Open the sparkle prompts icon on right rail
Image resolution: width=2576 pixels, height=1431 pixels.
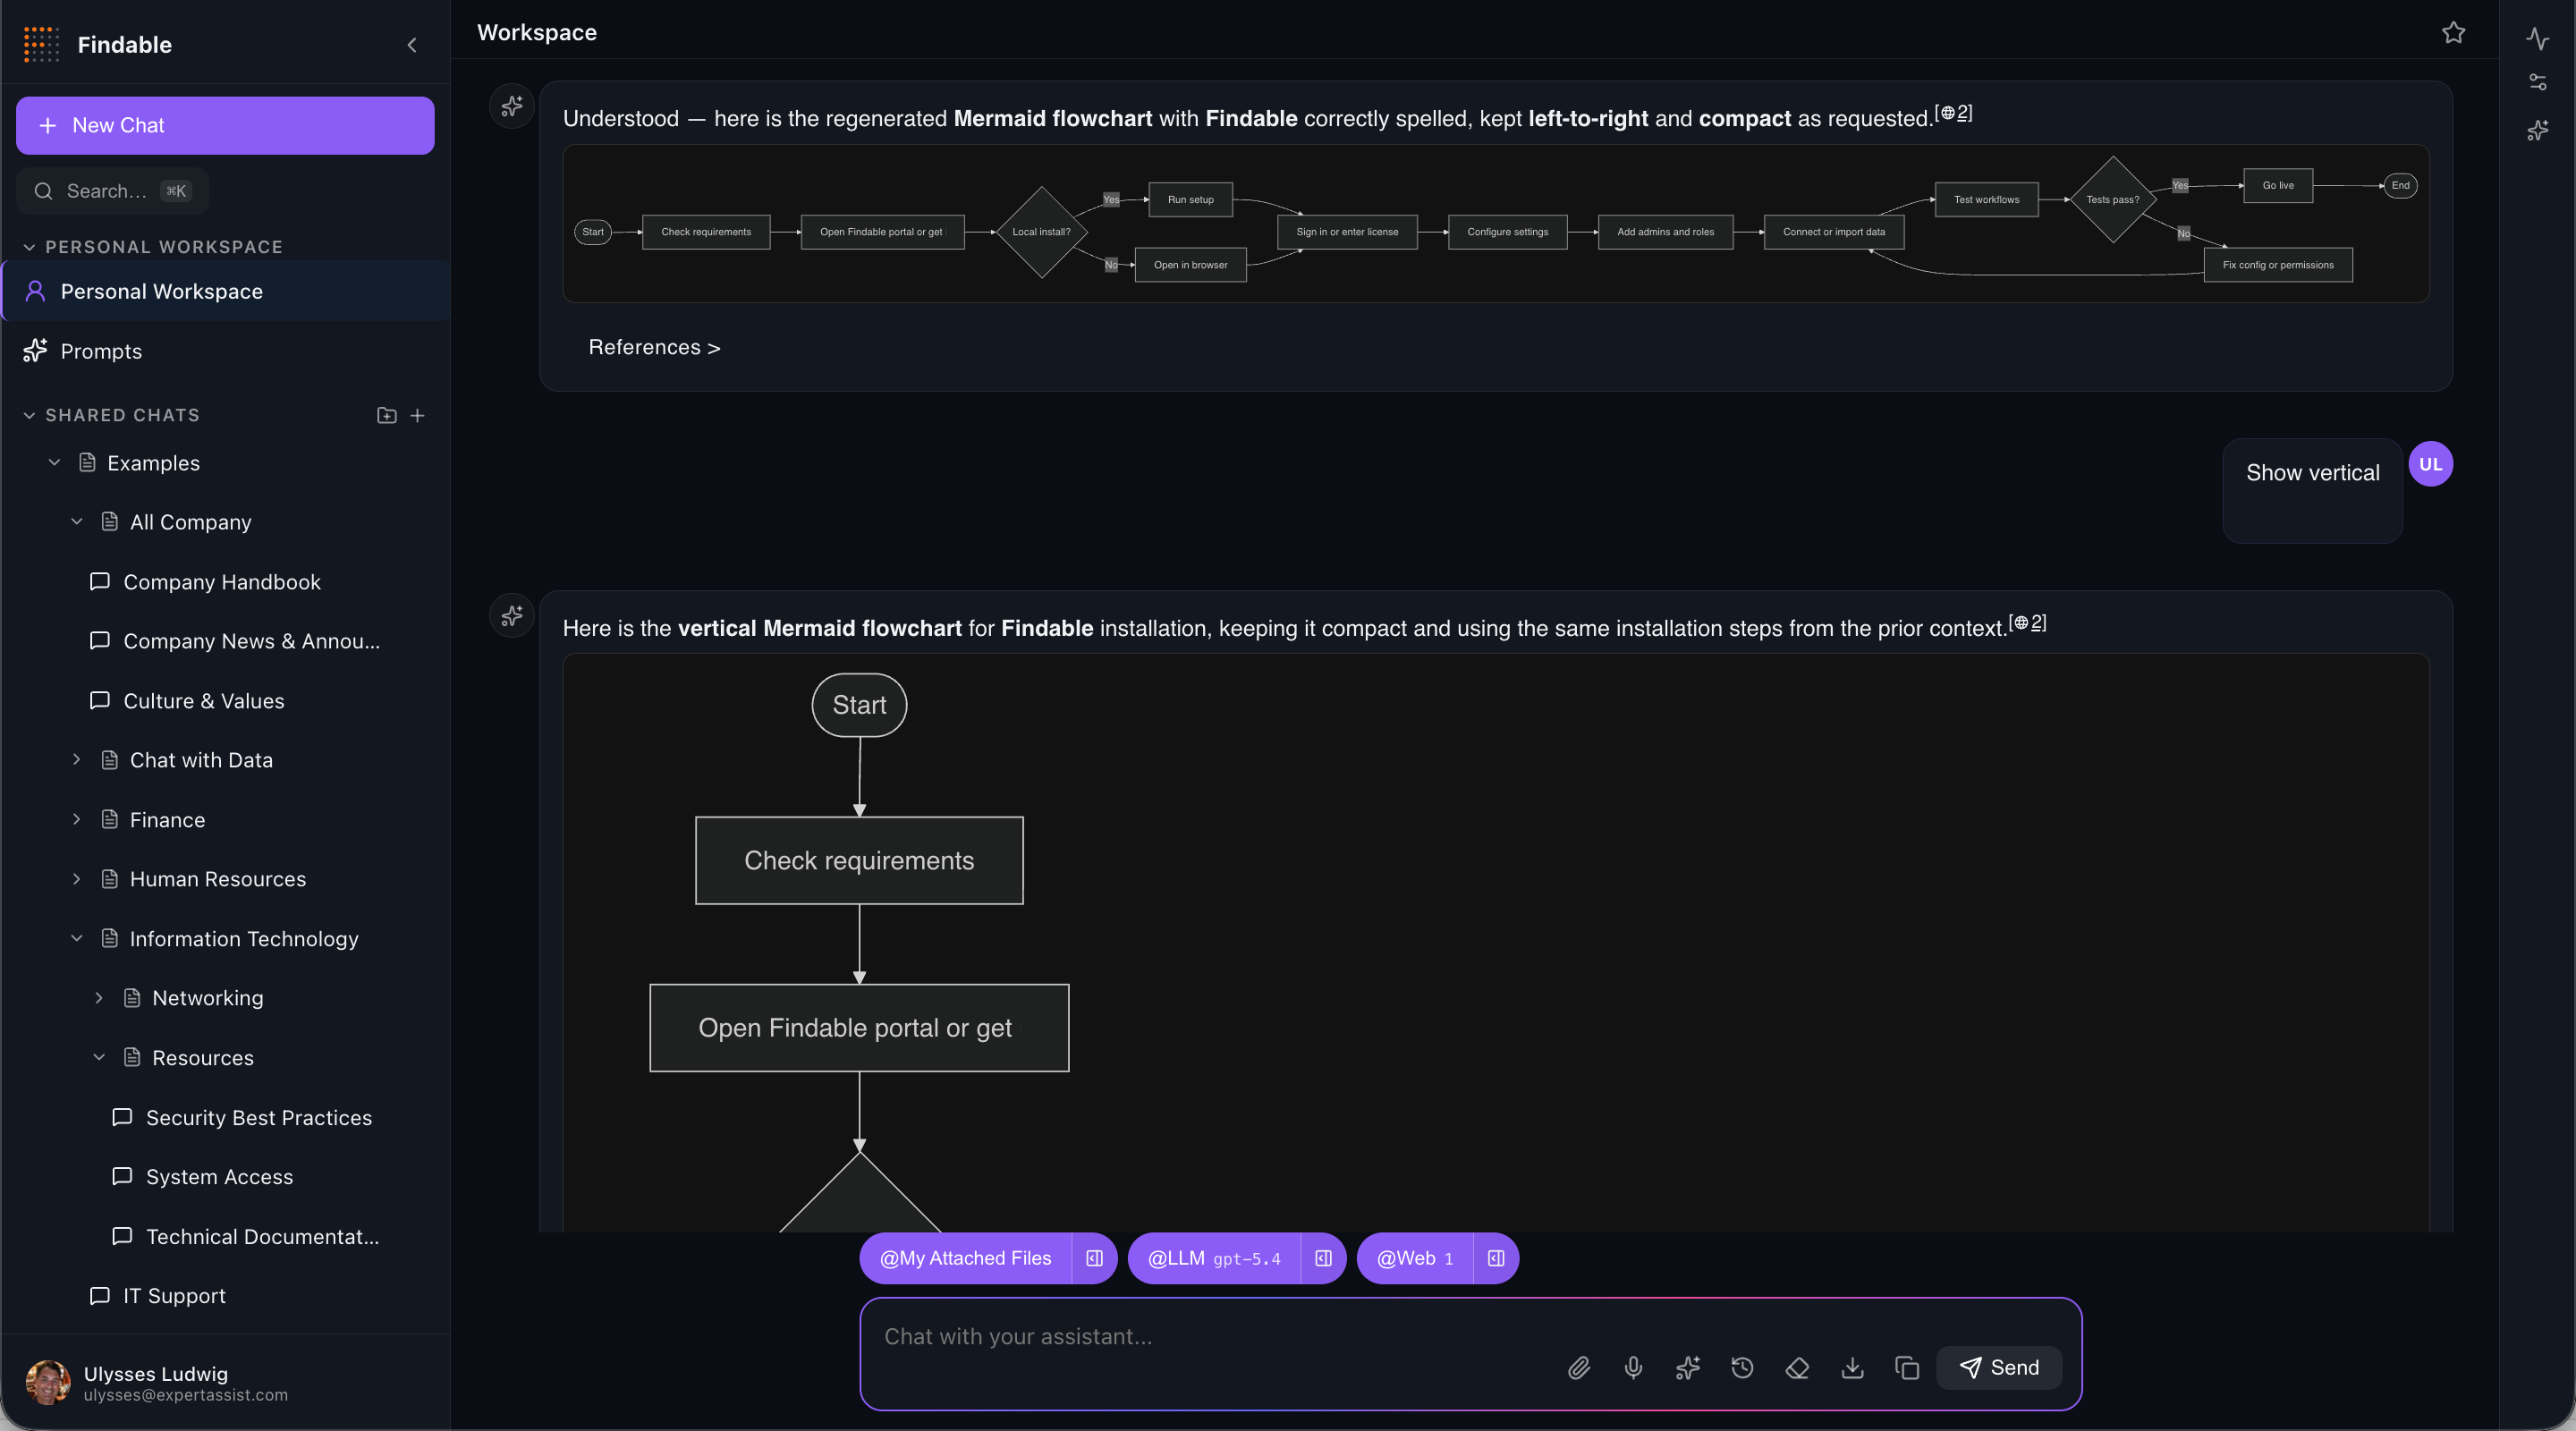coord(2537,130)
